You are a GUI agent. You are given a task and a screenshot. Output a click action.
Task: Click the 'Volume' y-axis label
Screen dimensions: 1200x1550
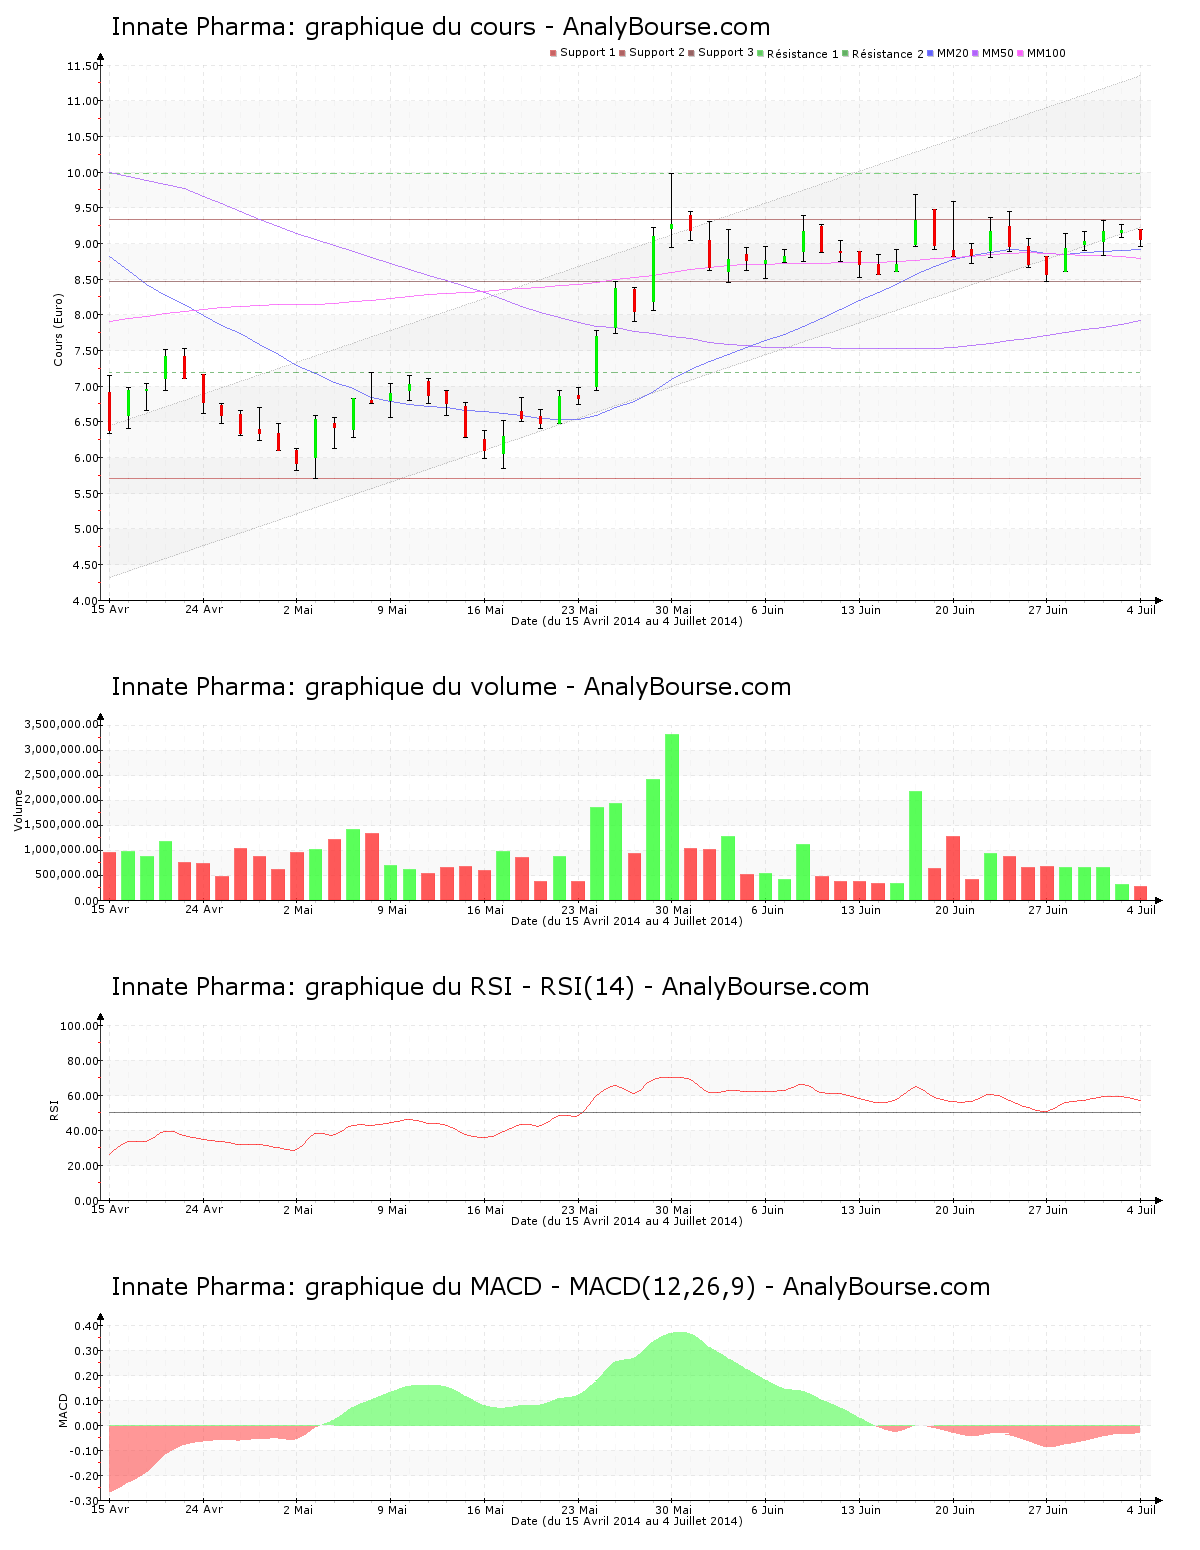[18, 810]
